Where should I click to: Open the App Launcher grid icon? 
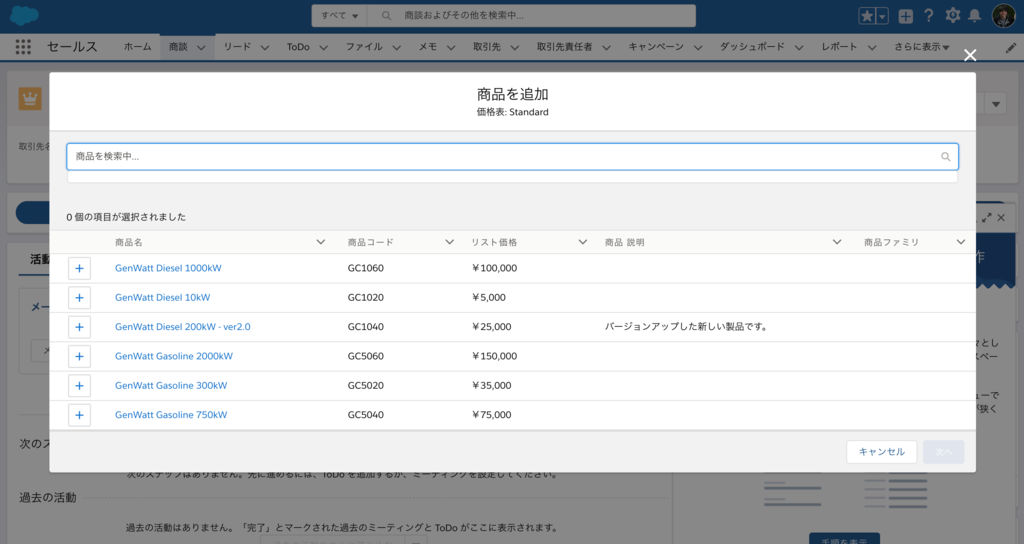coord(24,47)
